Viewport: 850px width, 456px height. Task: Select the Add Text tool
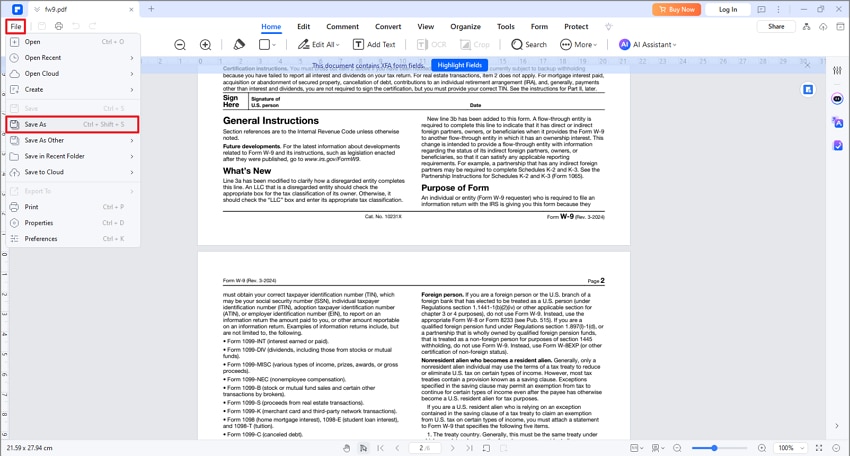tap(374, 44)
